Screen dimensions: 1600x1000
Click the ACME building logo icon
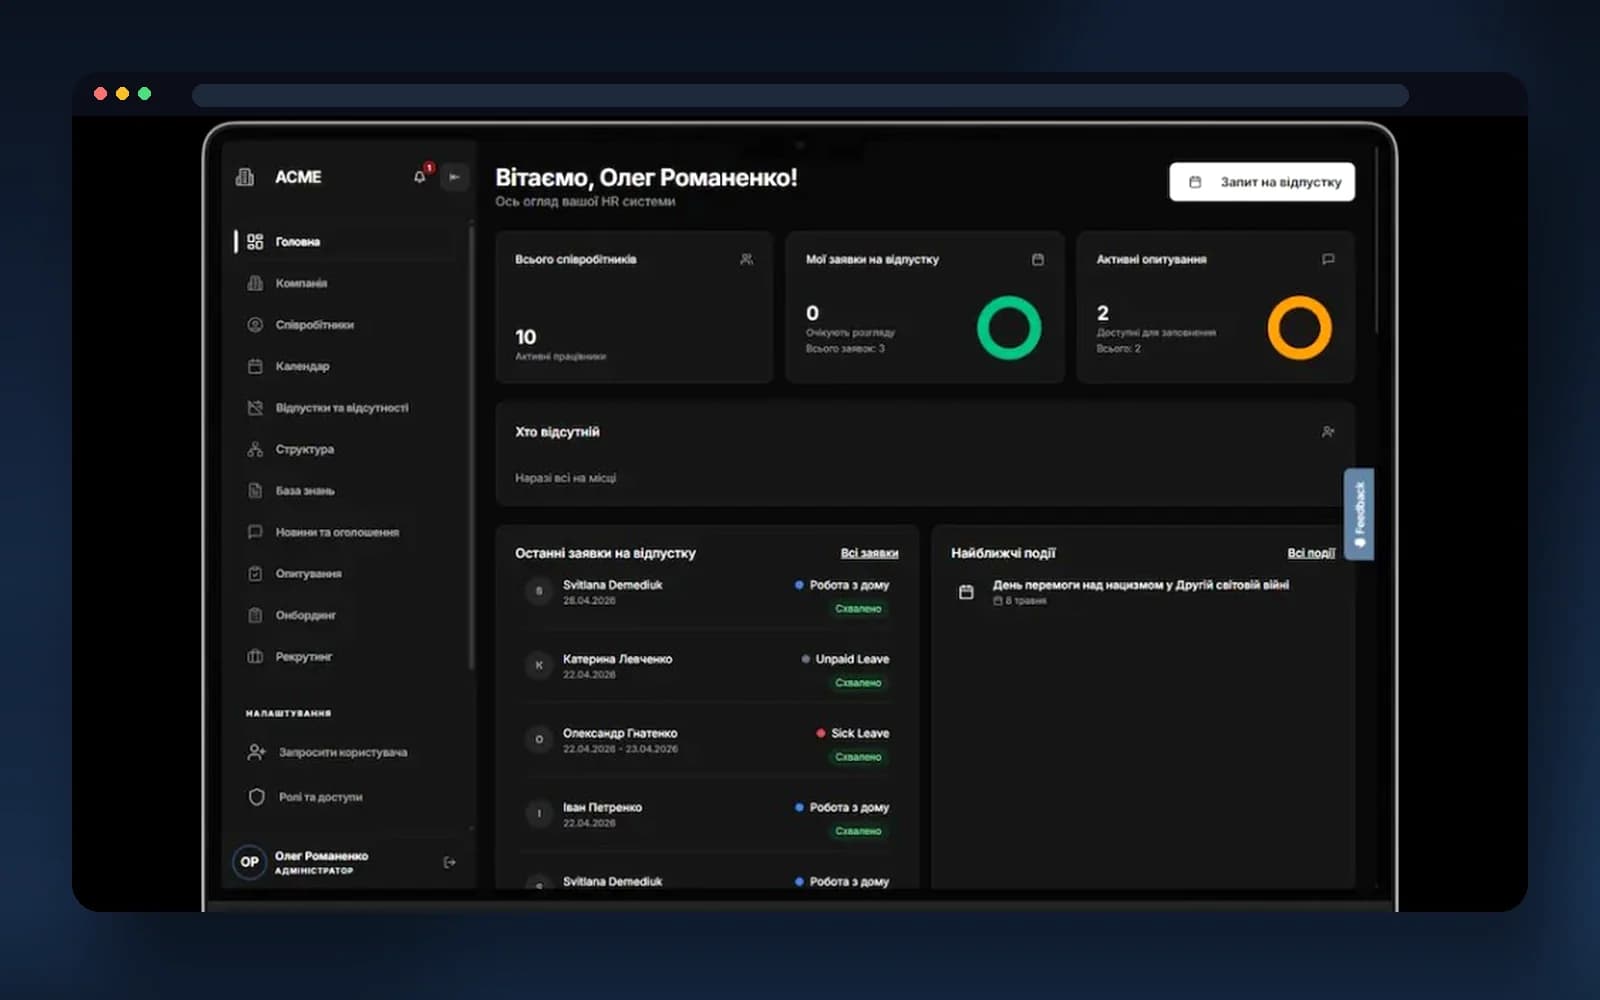pyautogui.click(x=245, y=177)
